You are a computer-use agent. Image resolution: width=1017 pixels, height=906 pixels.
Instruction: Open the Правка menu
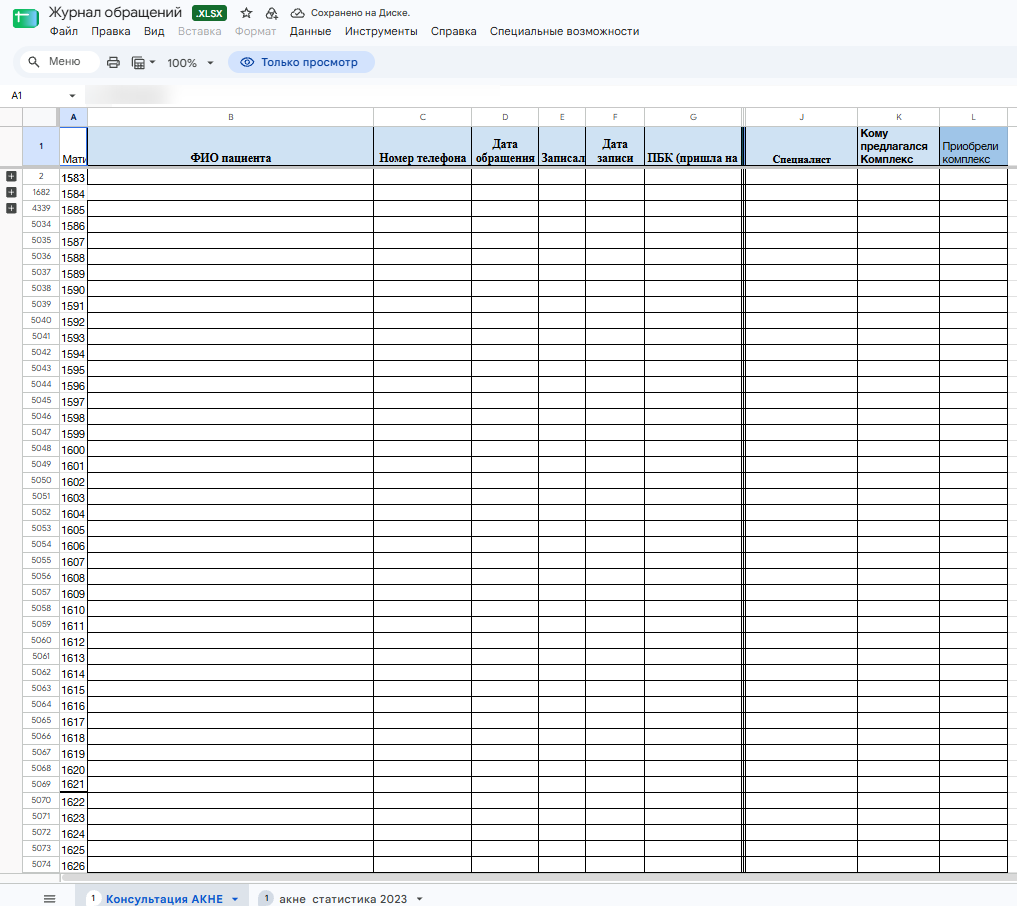point(110,31)
